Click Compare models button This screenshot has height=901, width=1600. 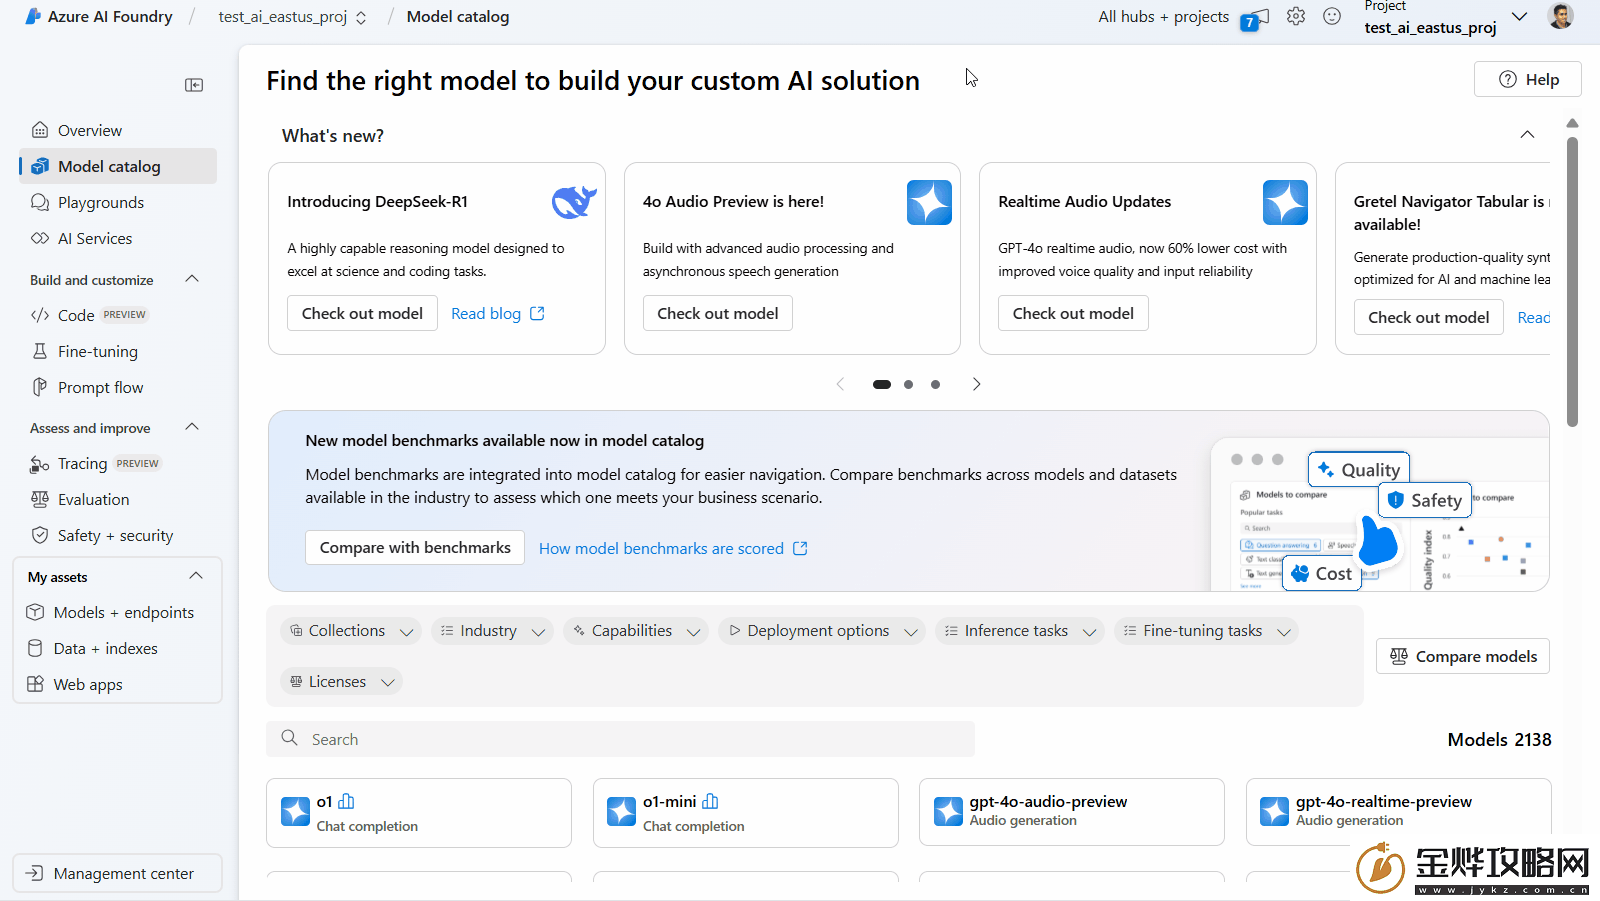pyautogui.click(x=1463, y=656)
